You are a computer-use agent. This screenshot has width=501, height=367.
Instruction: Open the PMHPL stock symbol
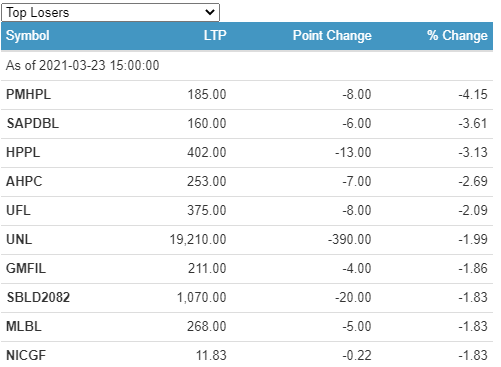[x=29, y=94]
